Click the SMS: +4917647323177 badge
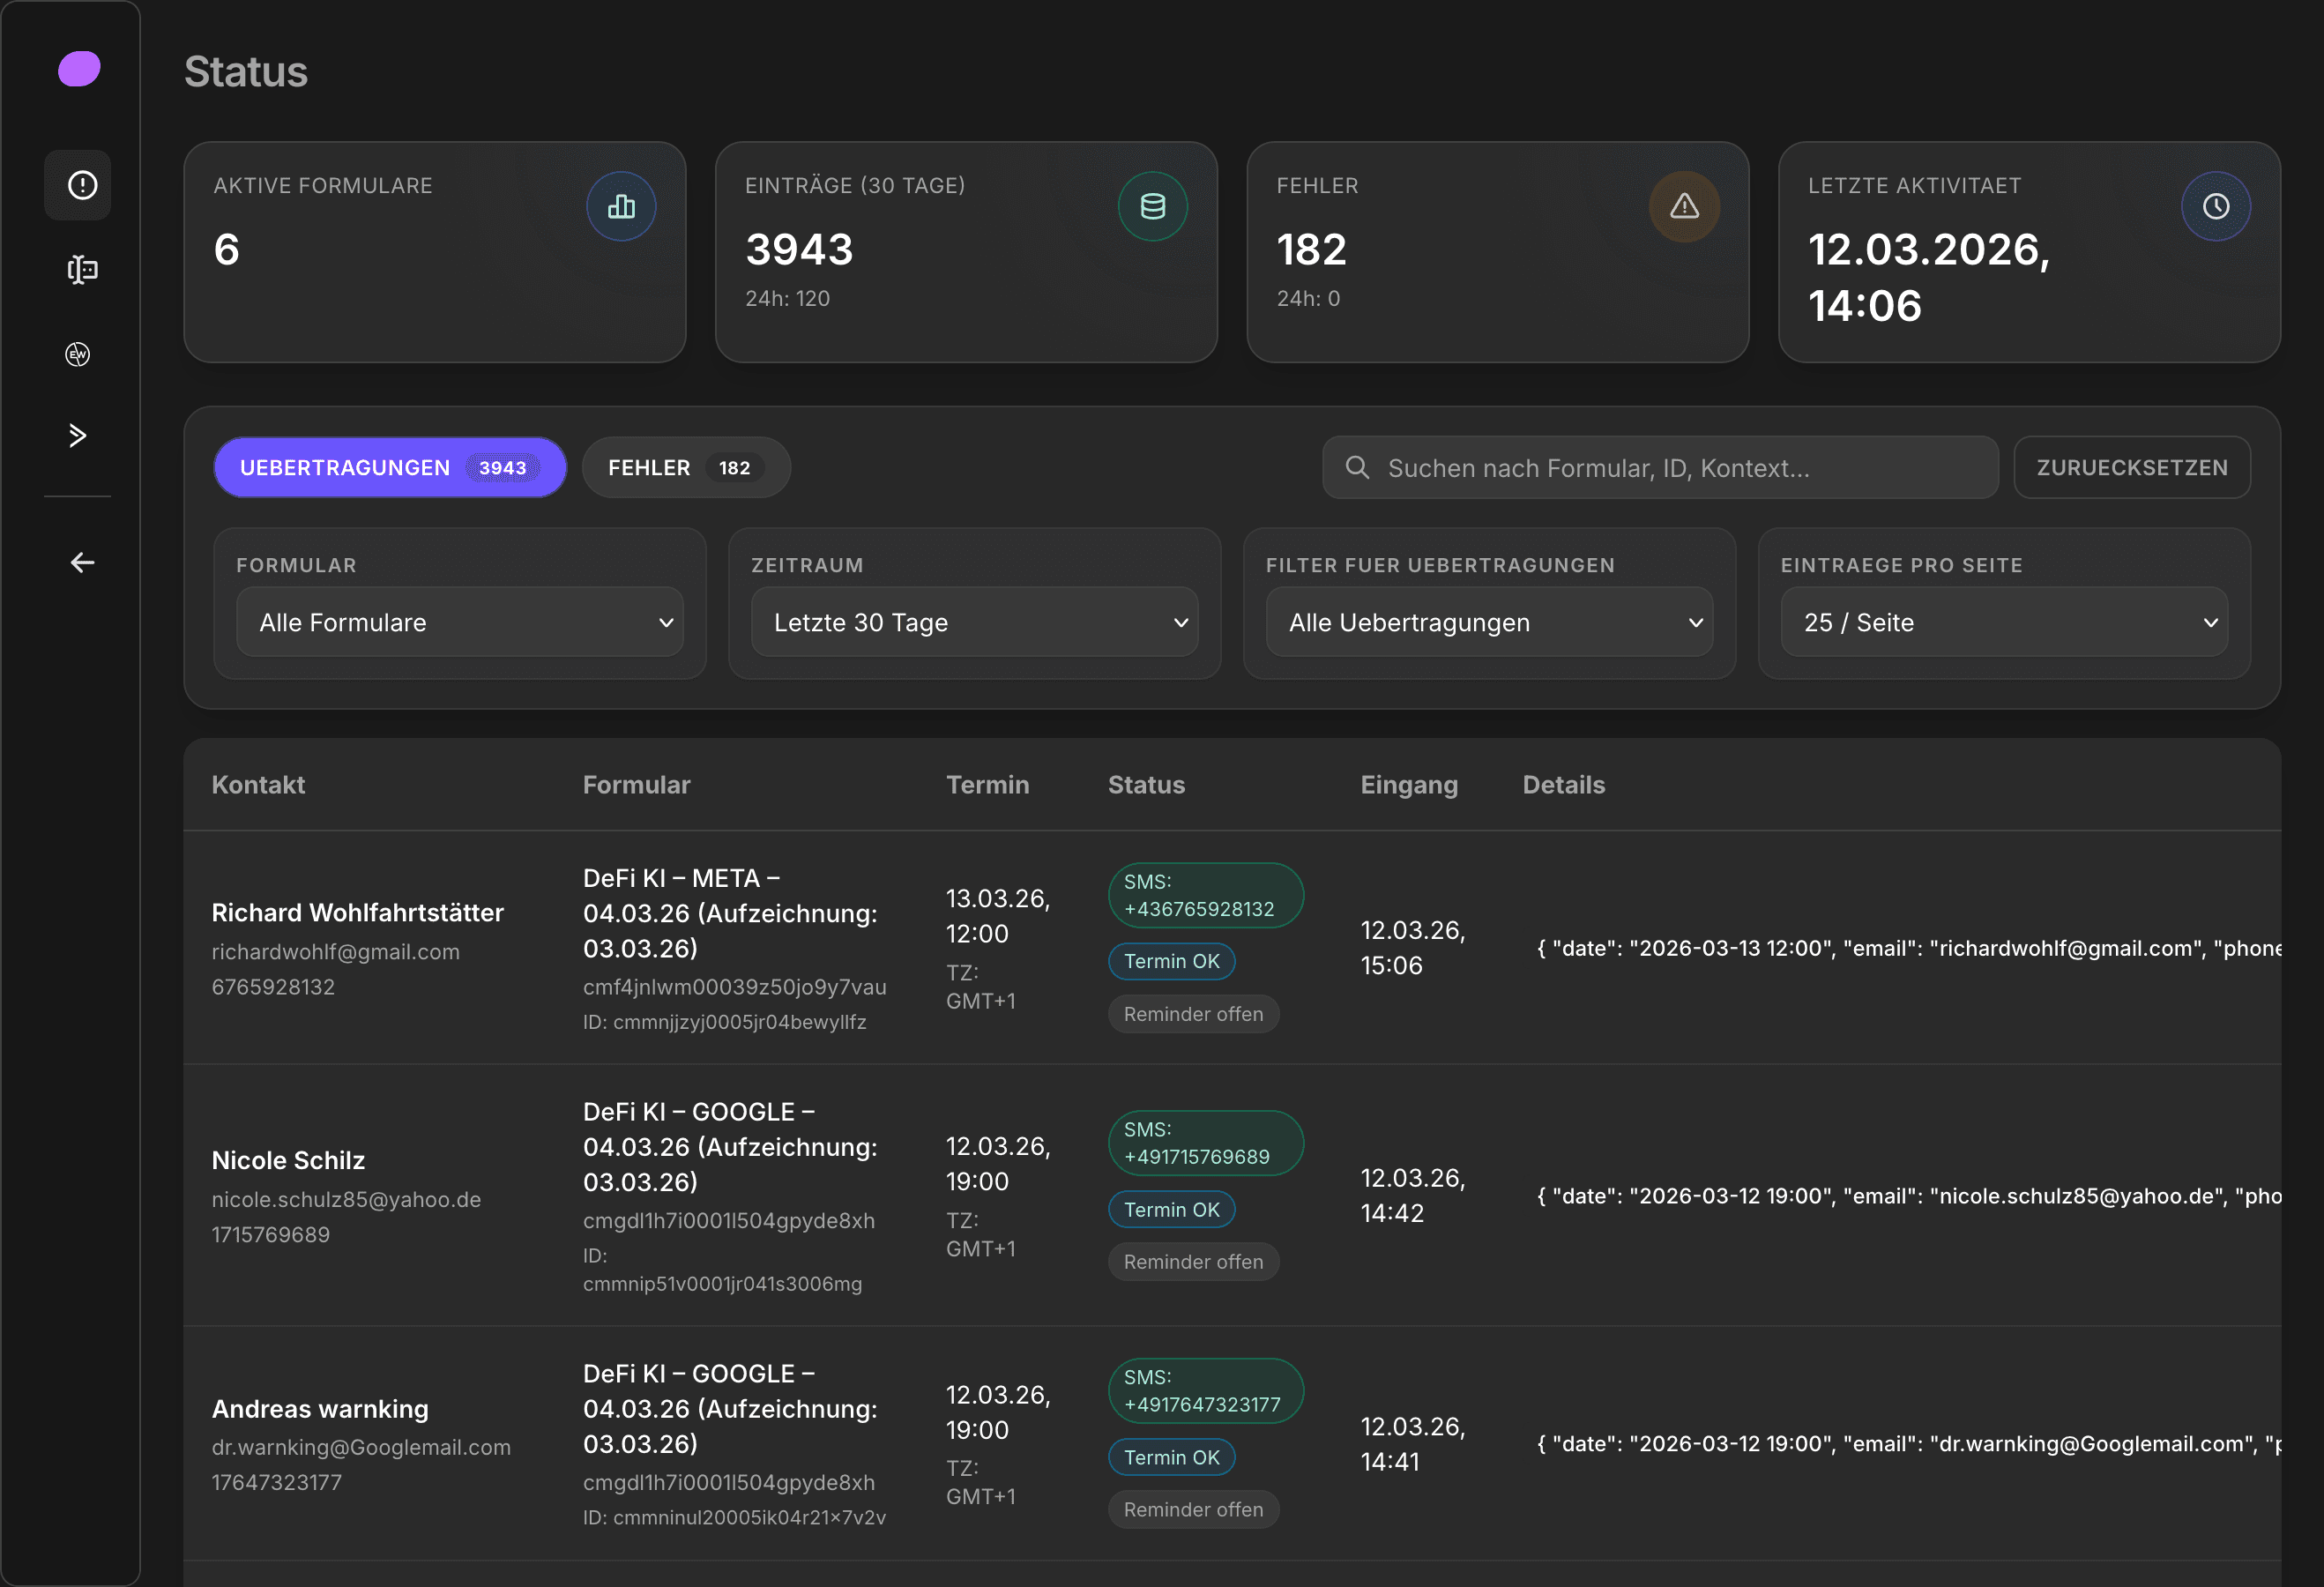The width and height of the screenshot is (2324, 1587). pyautogui.click(x=1206, y=1392)
